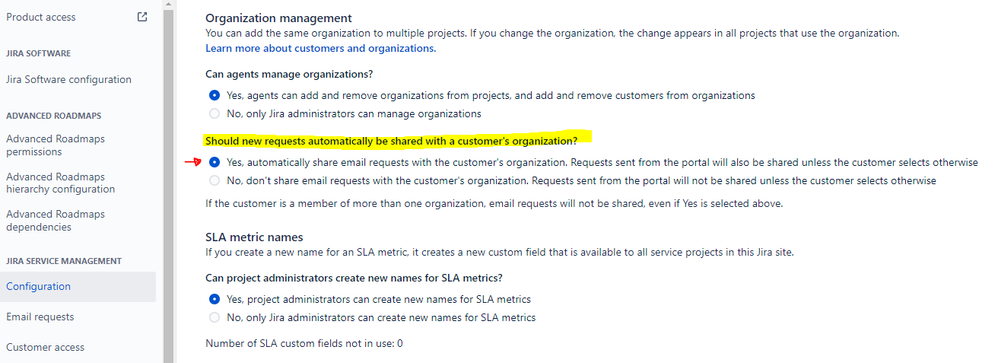The width and height of the screenshot is (998, 363).
Task: Choose No, don't share email requests
Action: click(x=214, y=180)
